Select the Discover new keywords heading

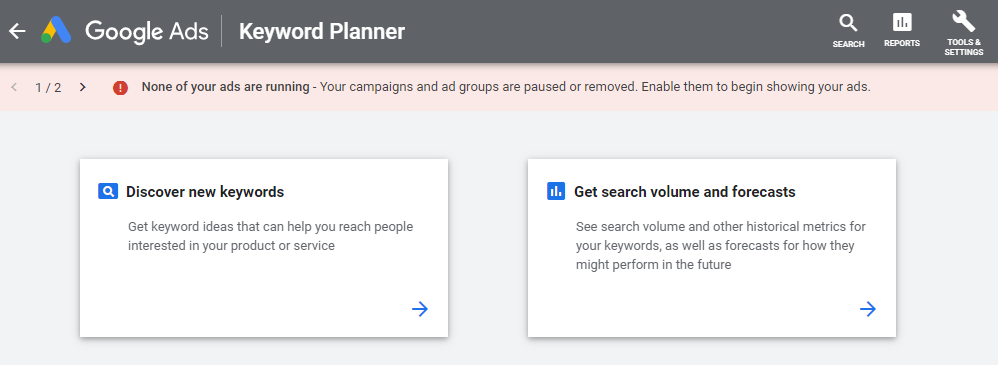click(205, 192)
